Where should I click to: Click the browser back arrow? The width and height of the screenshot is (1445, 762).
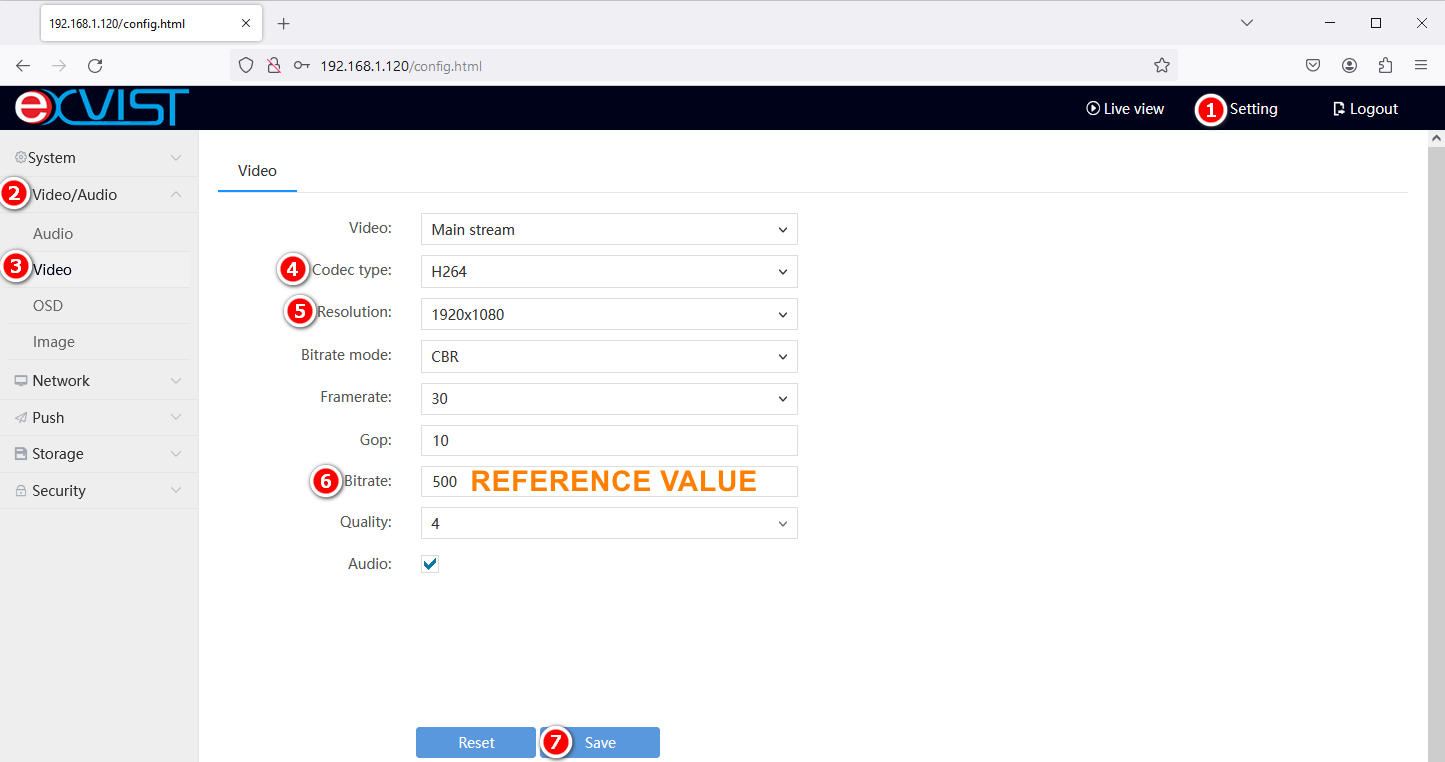pos(23,66)
